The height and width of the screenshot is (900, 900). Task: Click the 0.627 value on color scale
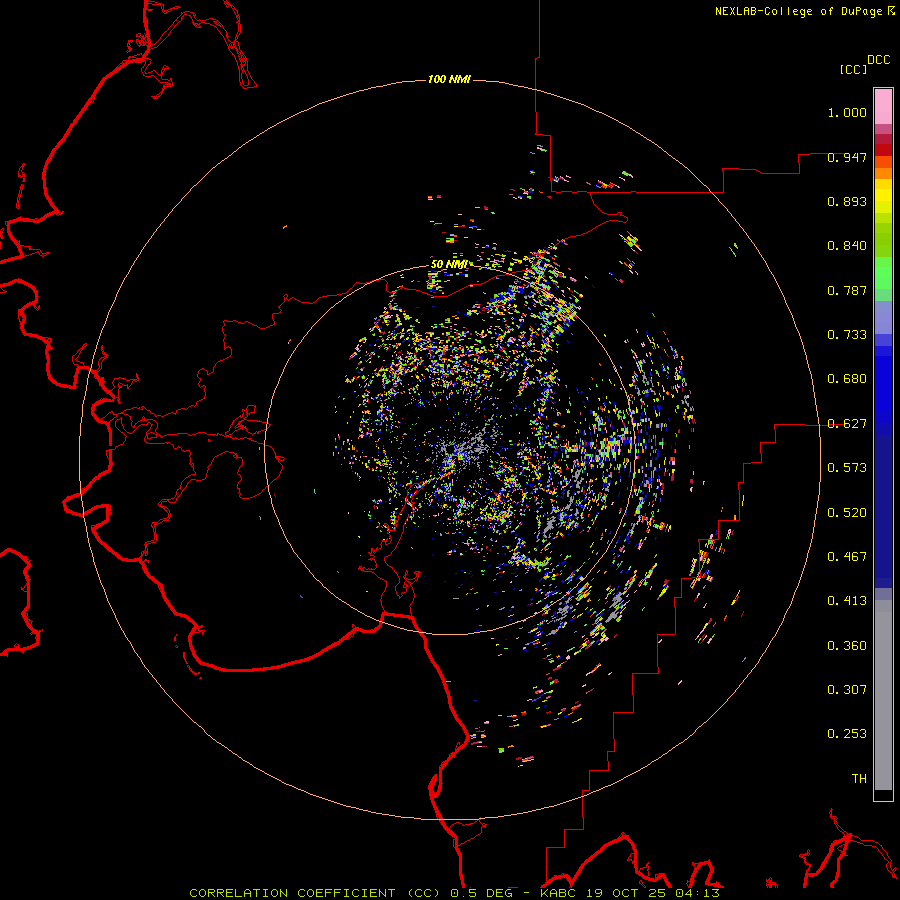[847, 424]
